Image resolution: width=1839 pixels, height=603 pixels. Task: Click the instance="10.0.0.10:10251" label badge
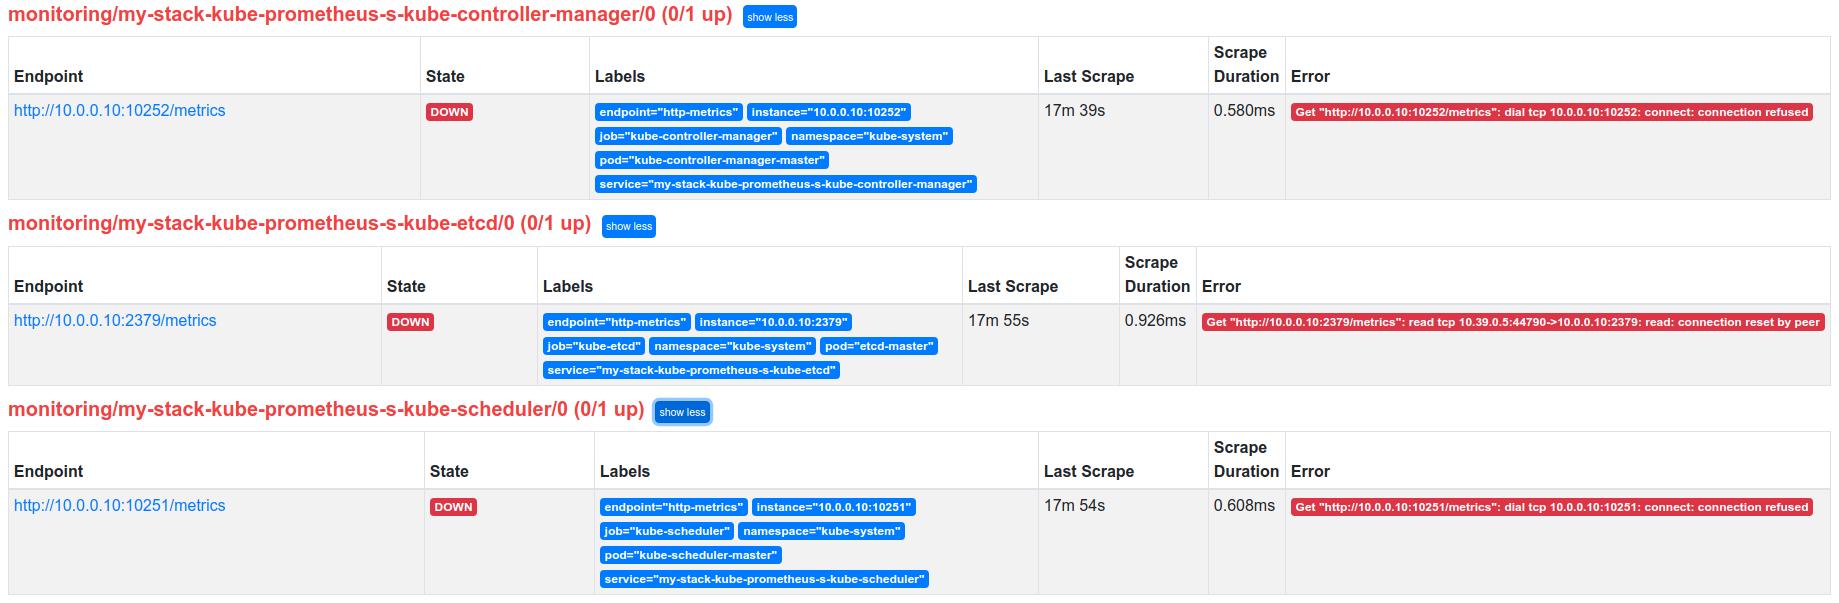point(833,507)
